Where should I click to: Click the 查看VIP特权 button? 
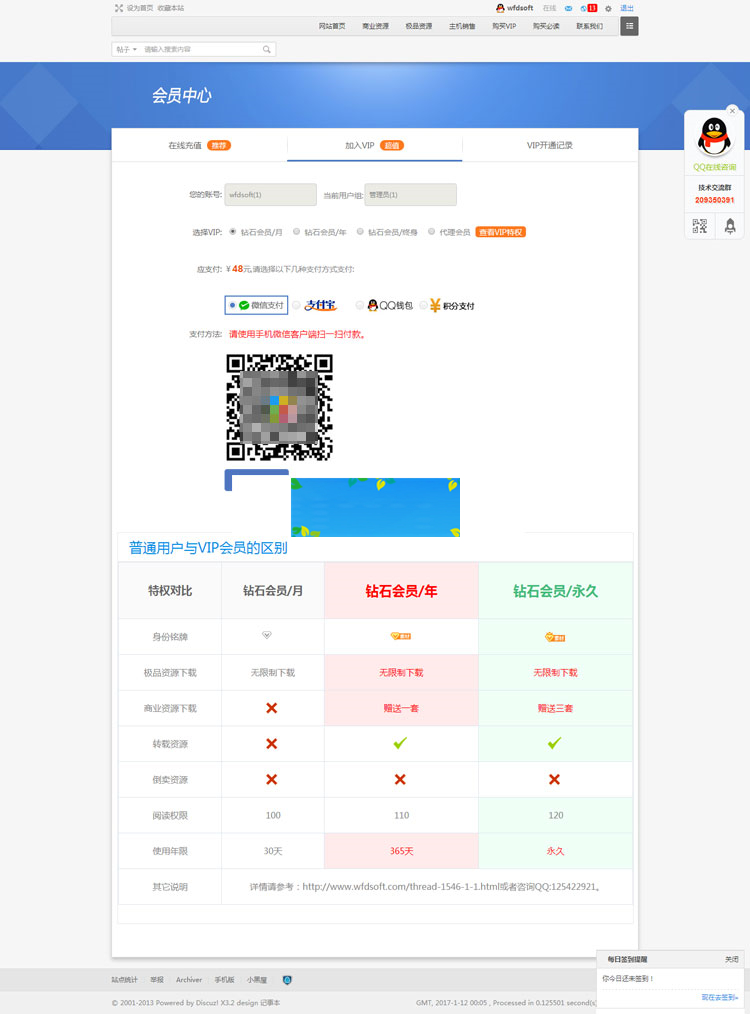click(500, 232)
